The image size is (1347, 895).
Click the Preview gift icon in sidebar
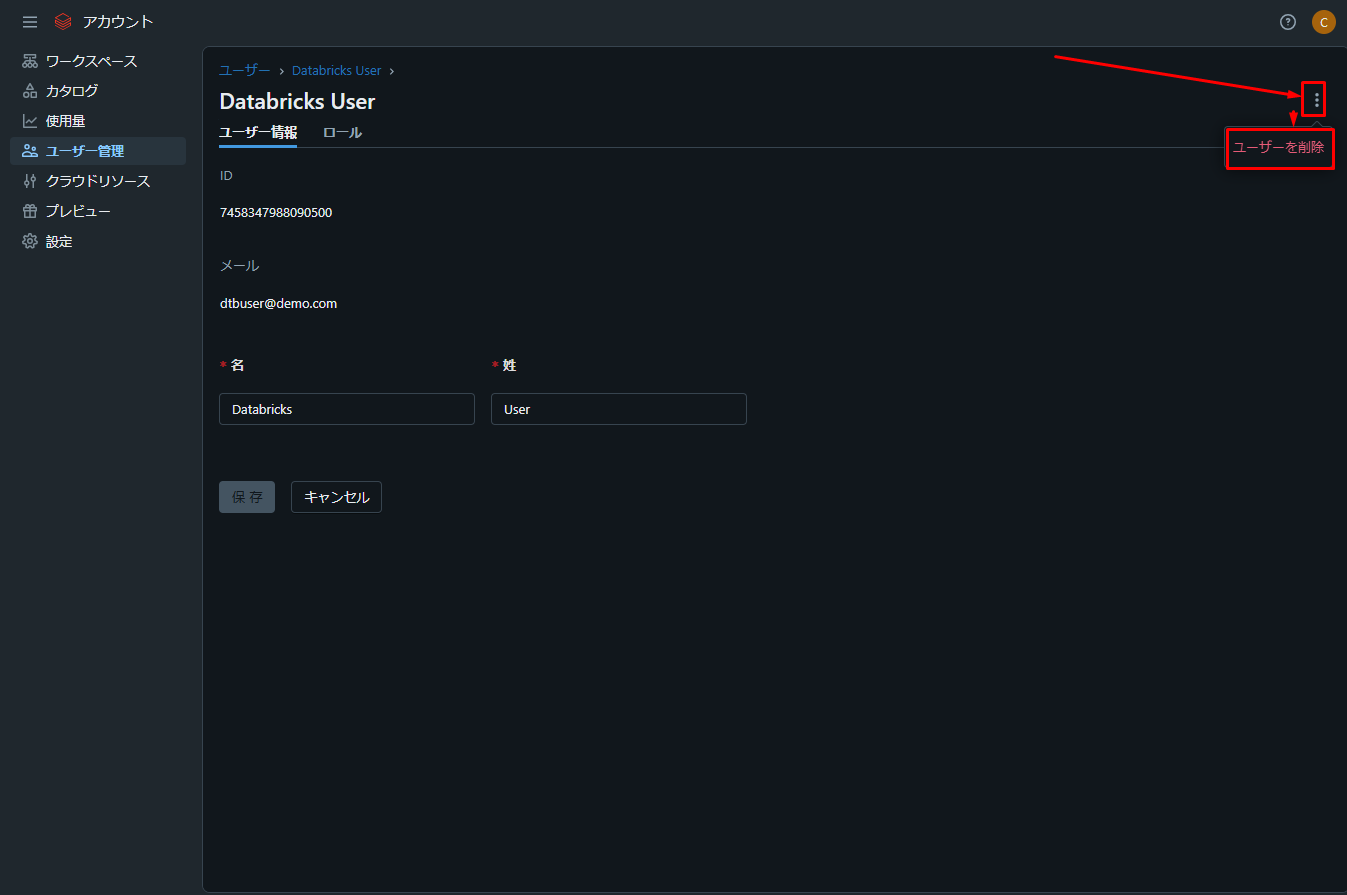click(x=30, y=211)
